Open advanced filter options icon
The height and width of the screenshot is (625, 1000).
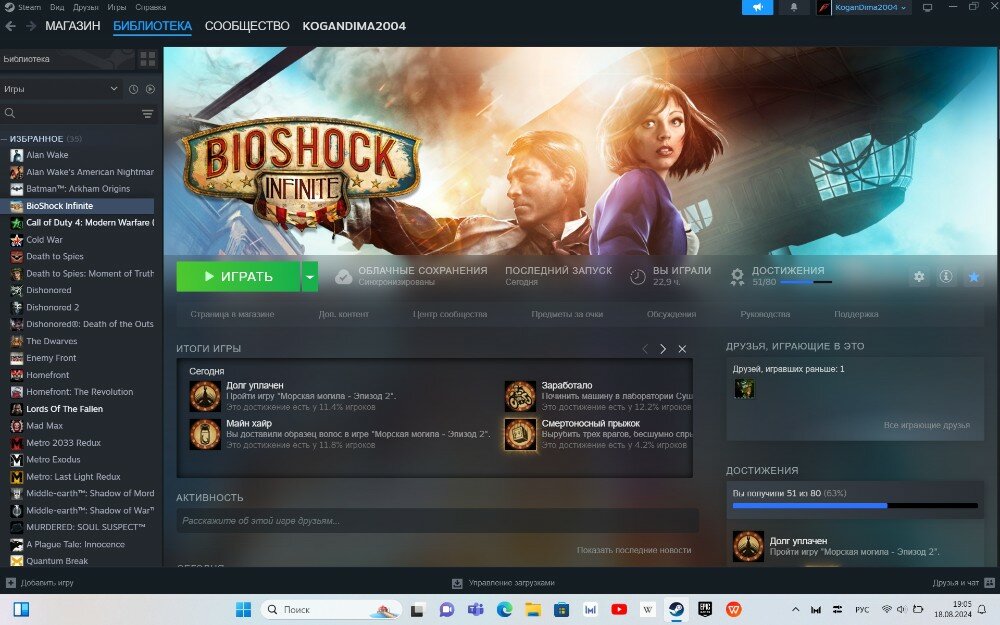coord(147,114)
